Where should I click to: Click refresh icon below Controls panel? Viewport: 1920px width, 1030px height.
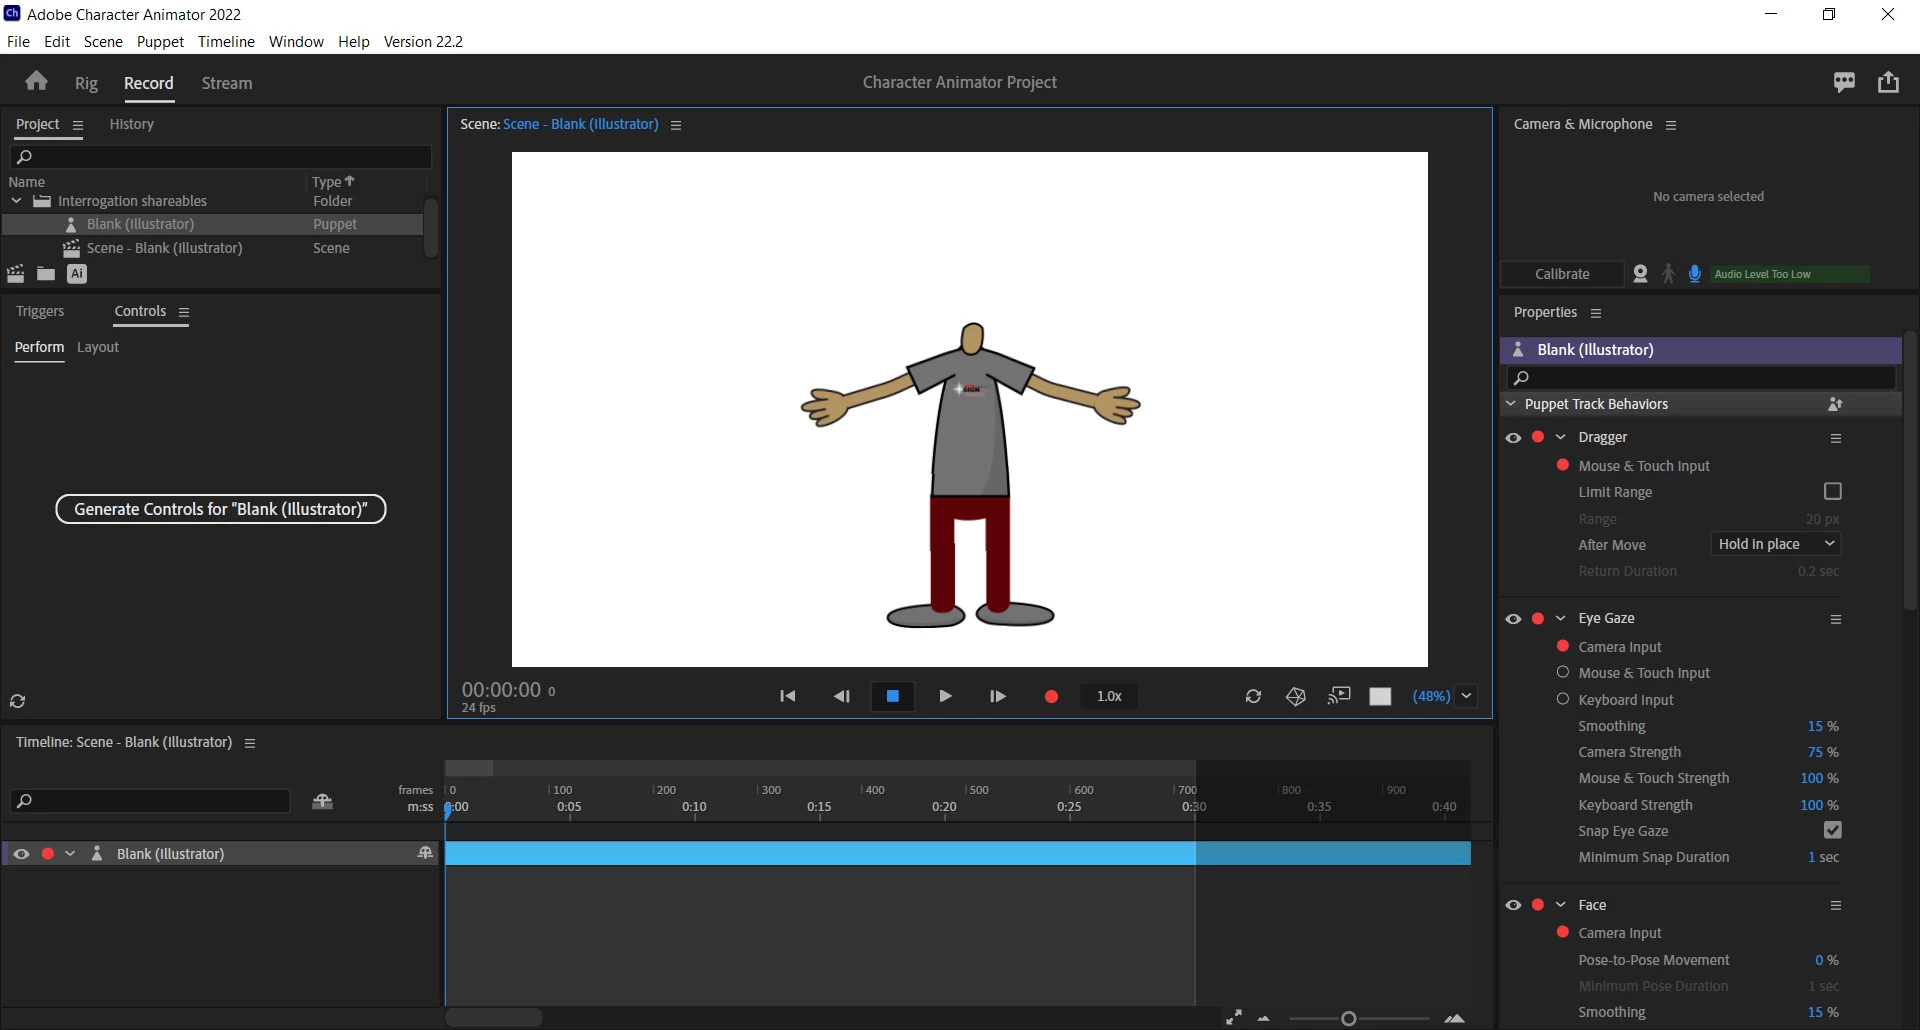click(x=18, y=701)
